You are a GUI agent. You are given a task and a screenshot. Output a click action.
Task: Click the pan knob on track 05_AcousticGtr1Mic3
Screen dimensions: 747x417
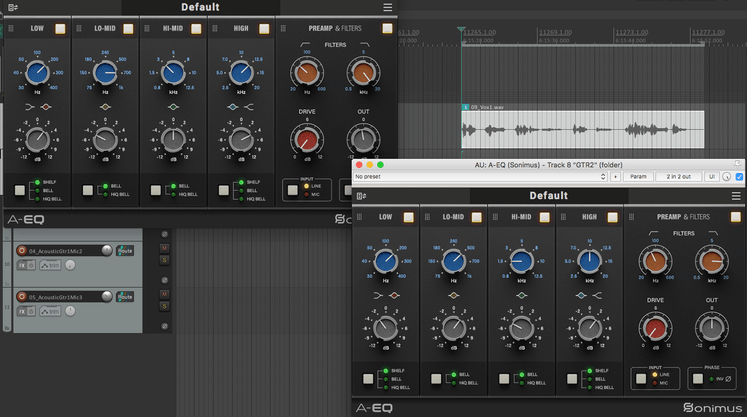70,311
